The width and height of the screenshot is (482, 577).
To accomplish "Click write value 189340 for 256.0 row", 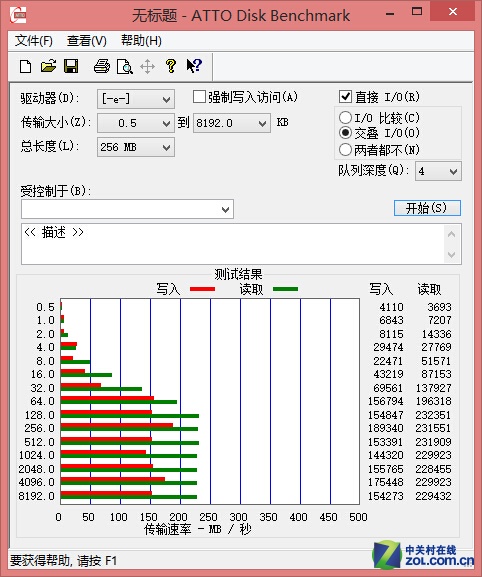I will (386, 428).
